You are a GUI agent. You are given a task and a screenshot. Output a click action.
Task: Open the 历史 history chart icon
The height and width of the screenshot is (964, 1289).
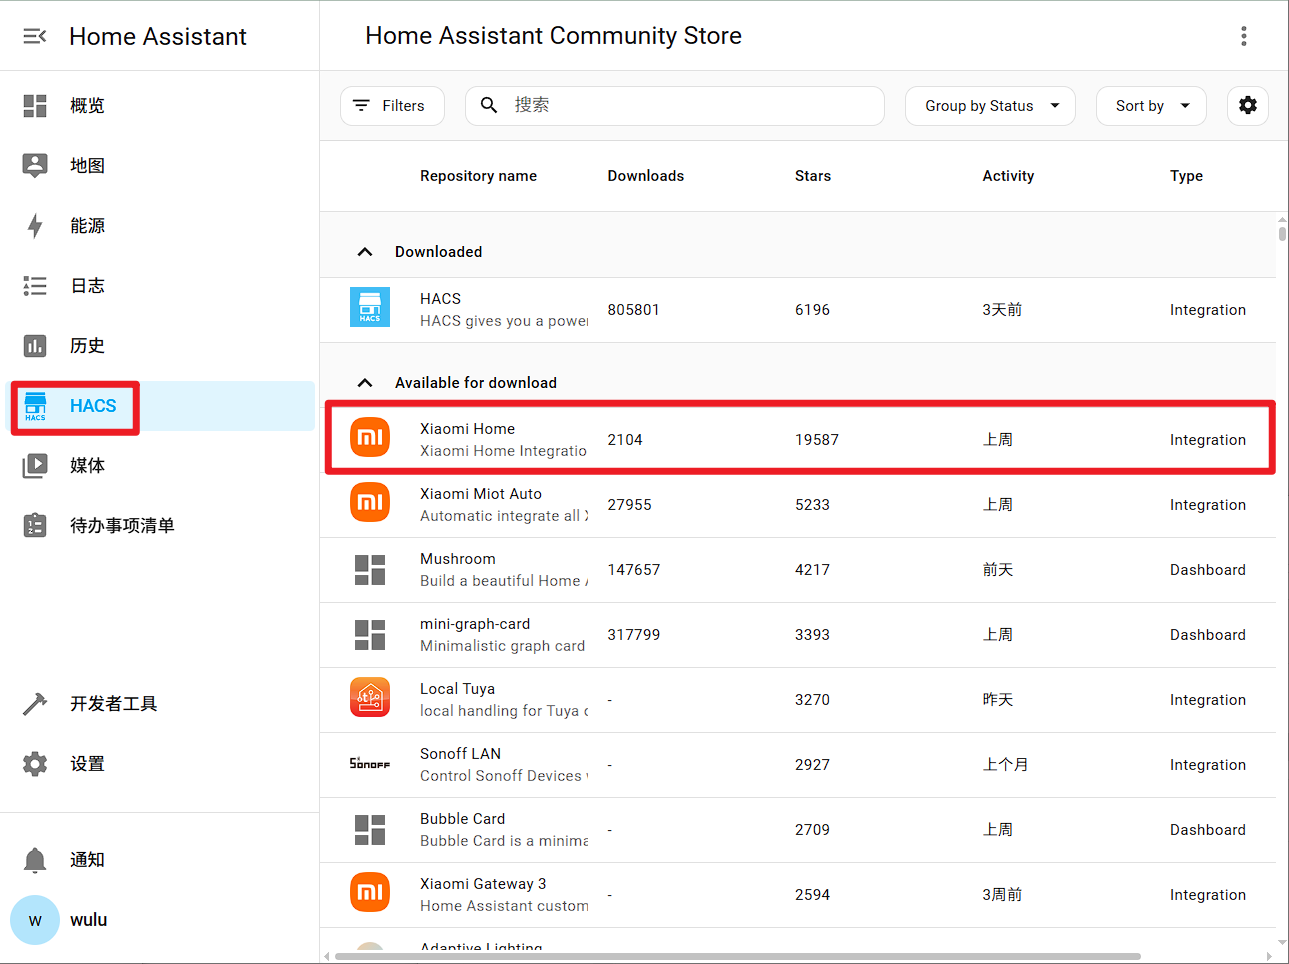click(x=35, y=346)
